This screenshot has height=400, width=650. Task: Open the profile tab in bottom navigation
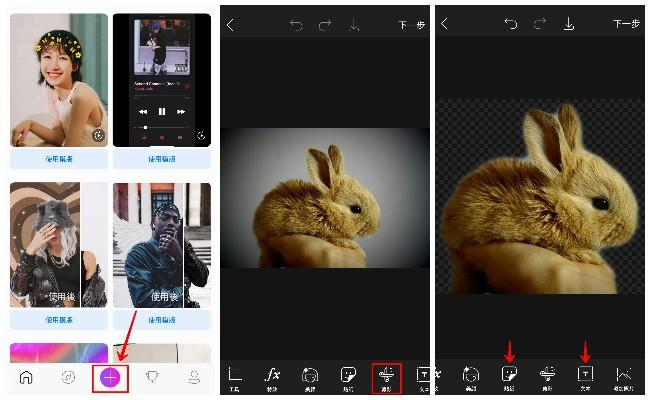[193, 378]
